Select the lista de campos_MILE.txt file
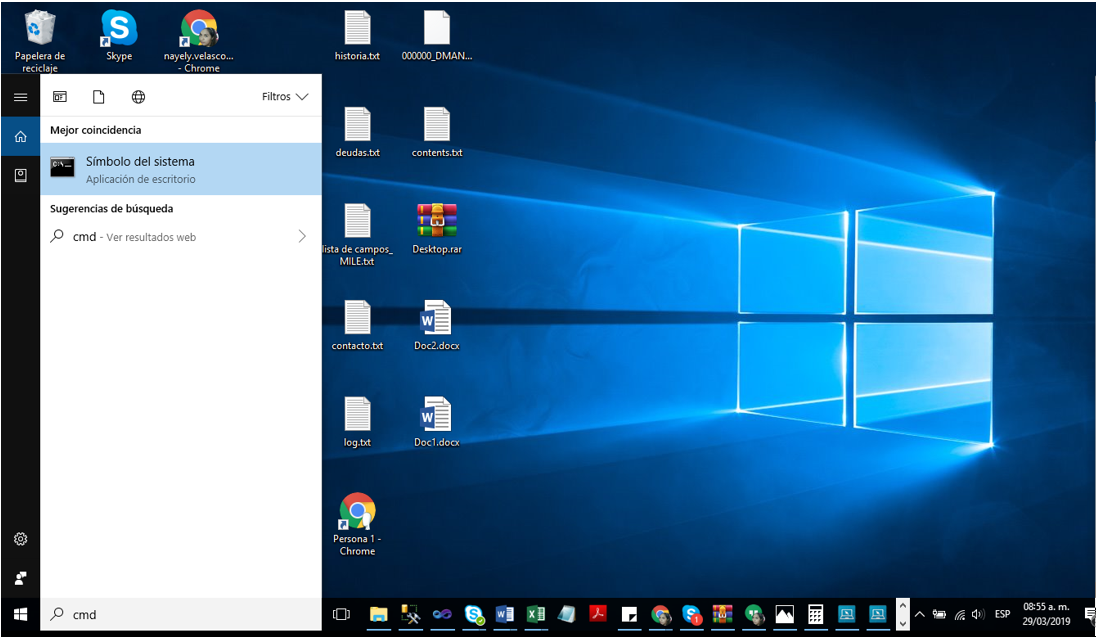This screenshot has width=1097, height=637. tap(358, 234)
